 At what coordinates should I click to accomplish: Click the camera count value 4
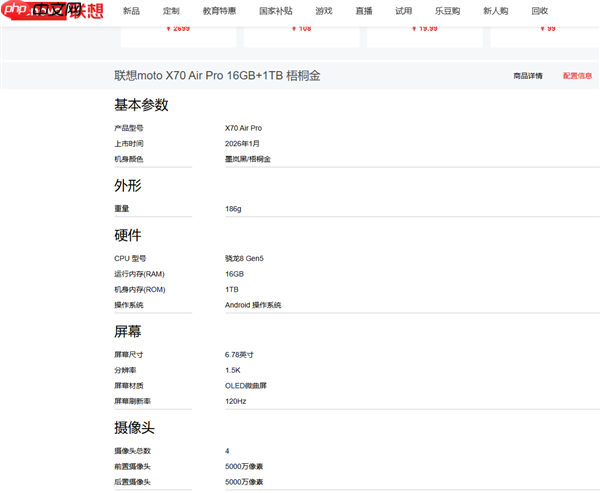coord(227,451)
